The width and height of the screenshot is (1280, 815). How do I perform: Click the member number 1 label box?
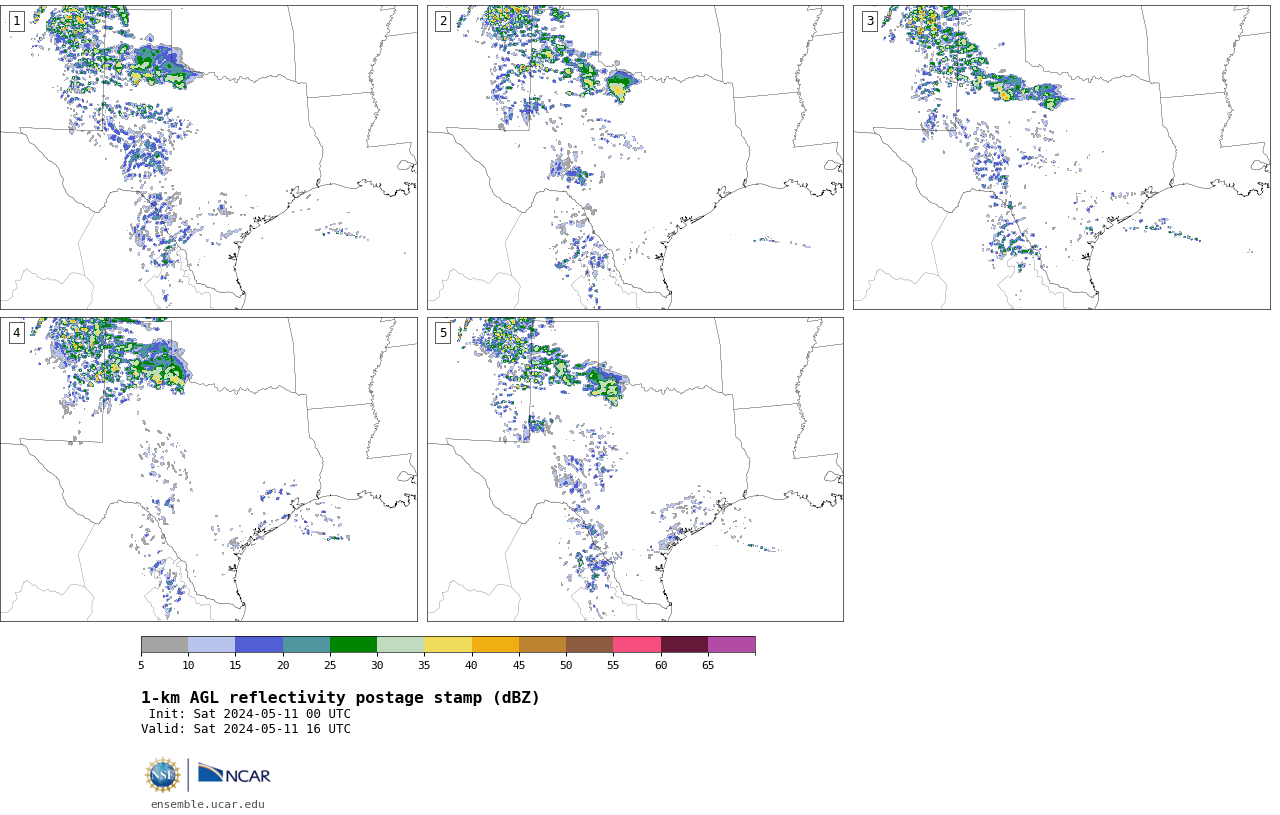tap(16, 21)
